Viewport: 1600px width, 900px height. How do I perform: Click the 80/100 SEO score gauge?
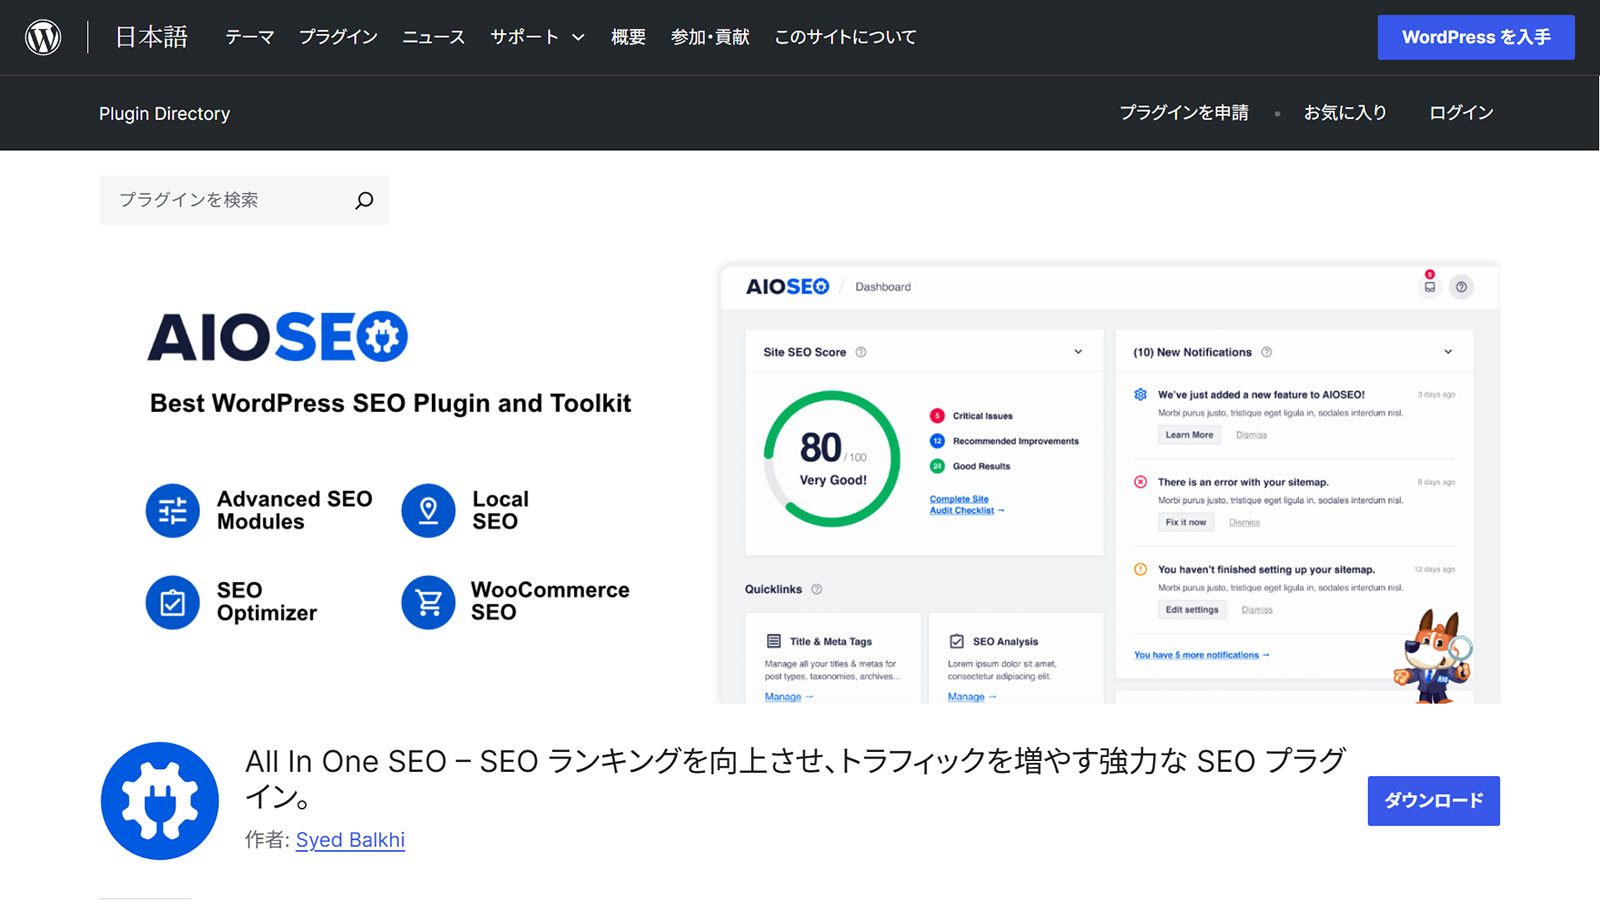click(832, 459)
